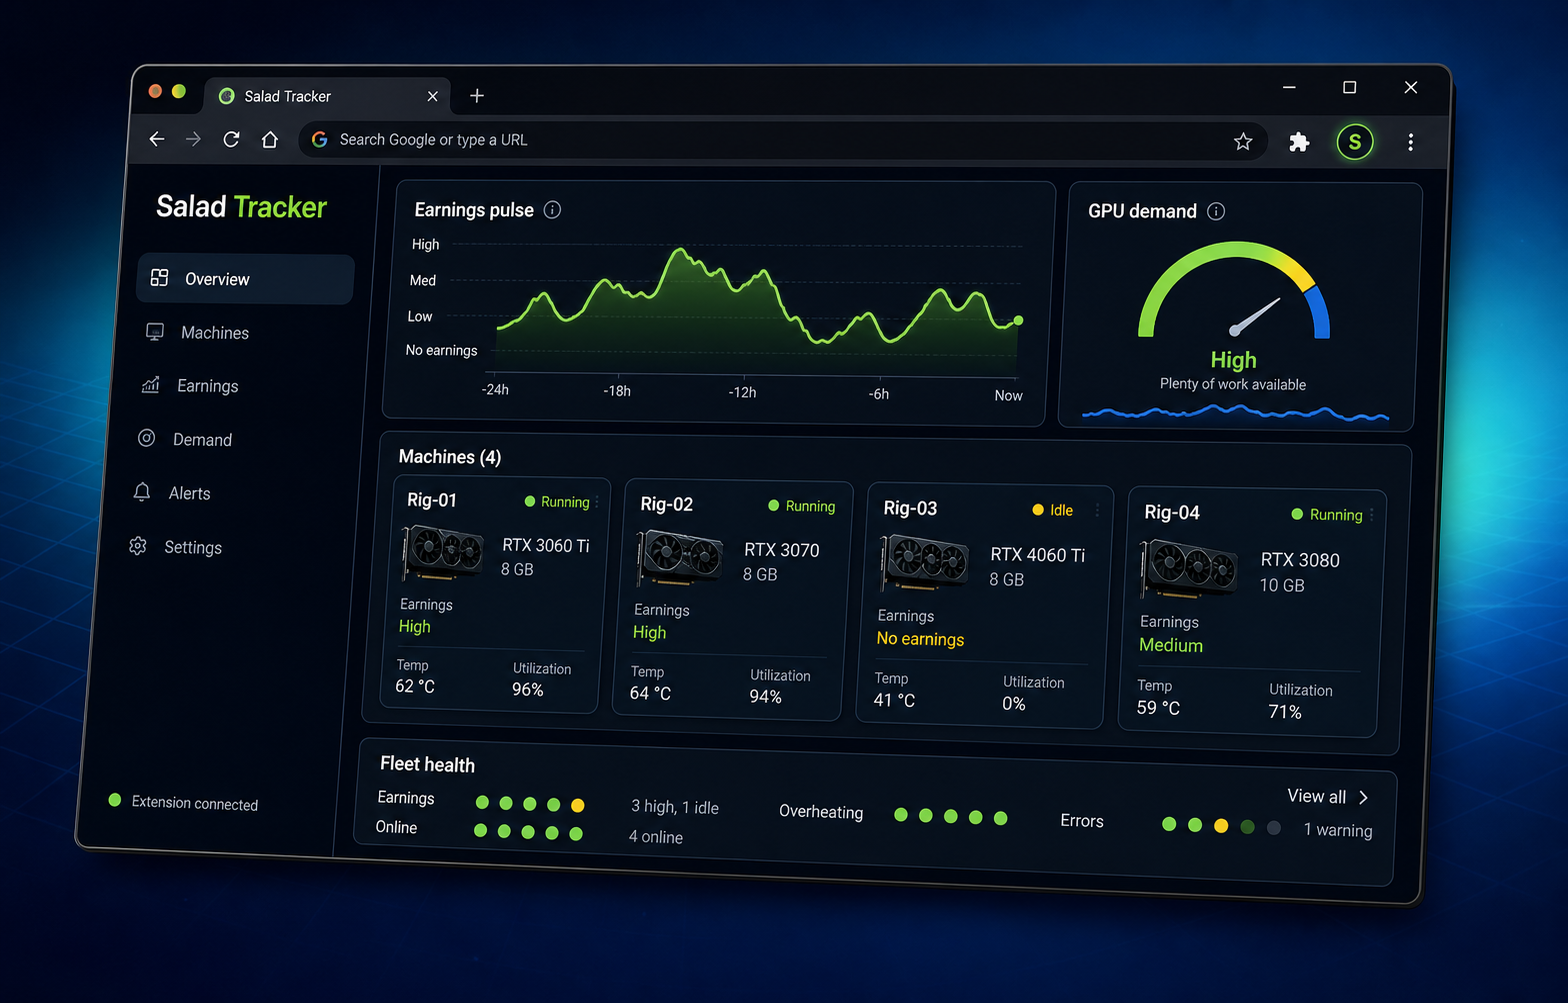The width and height of the screenshot is (1568, 1003).
Task: Click the Now endpoint on earnings chart
Action: click(x=1019, y=321)
